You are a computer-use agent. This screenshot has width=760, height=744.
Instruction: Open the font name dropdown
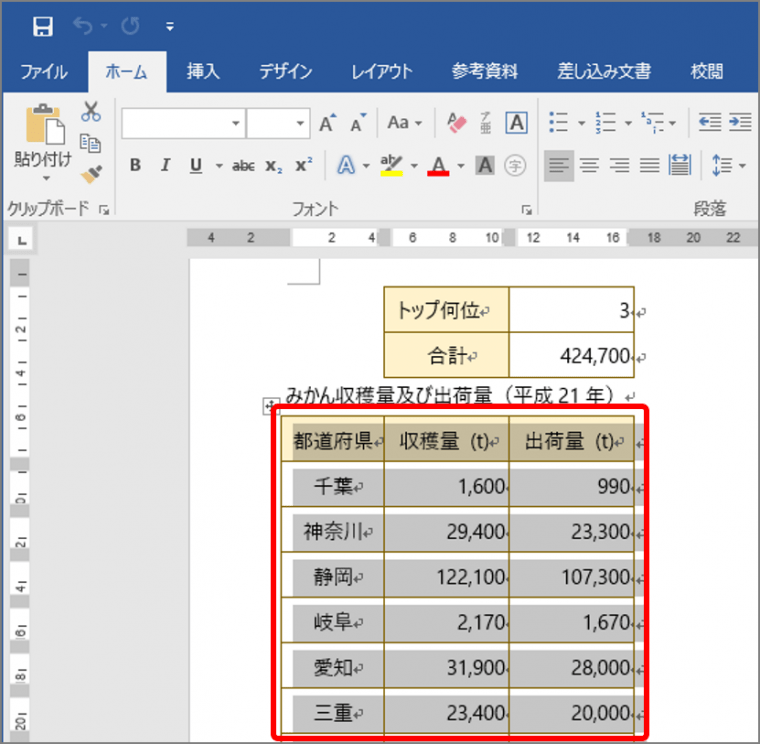[236, 123]
